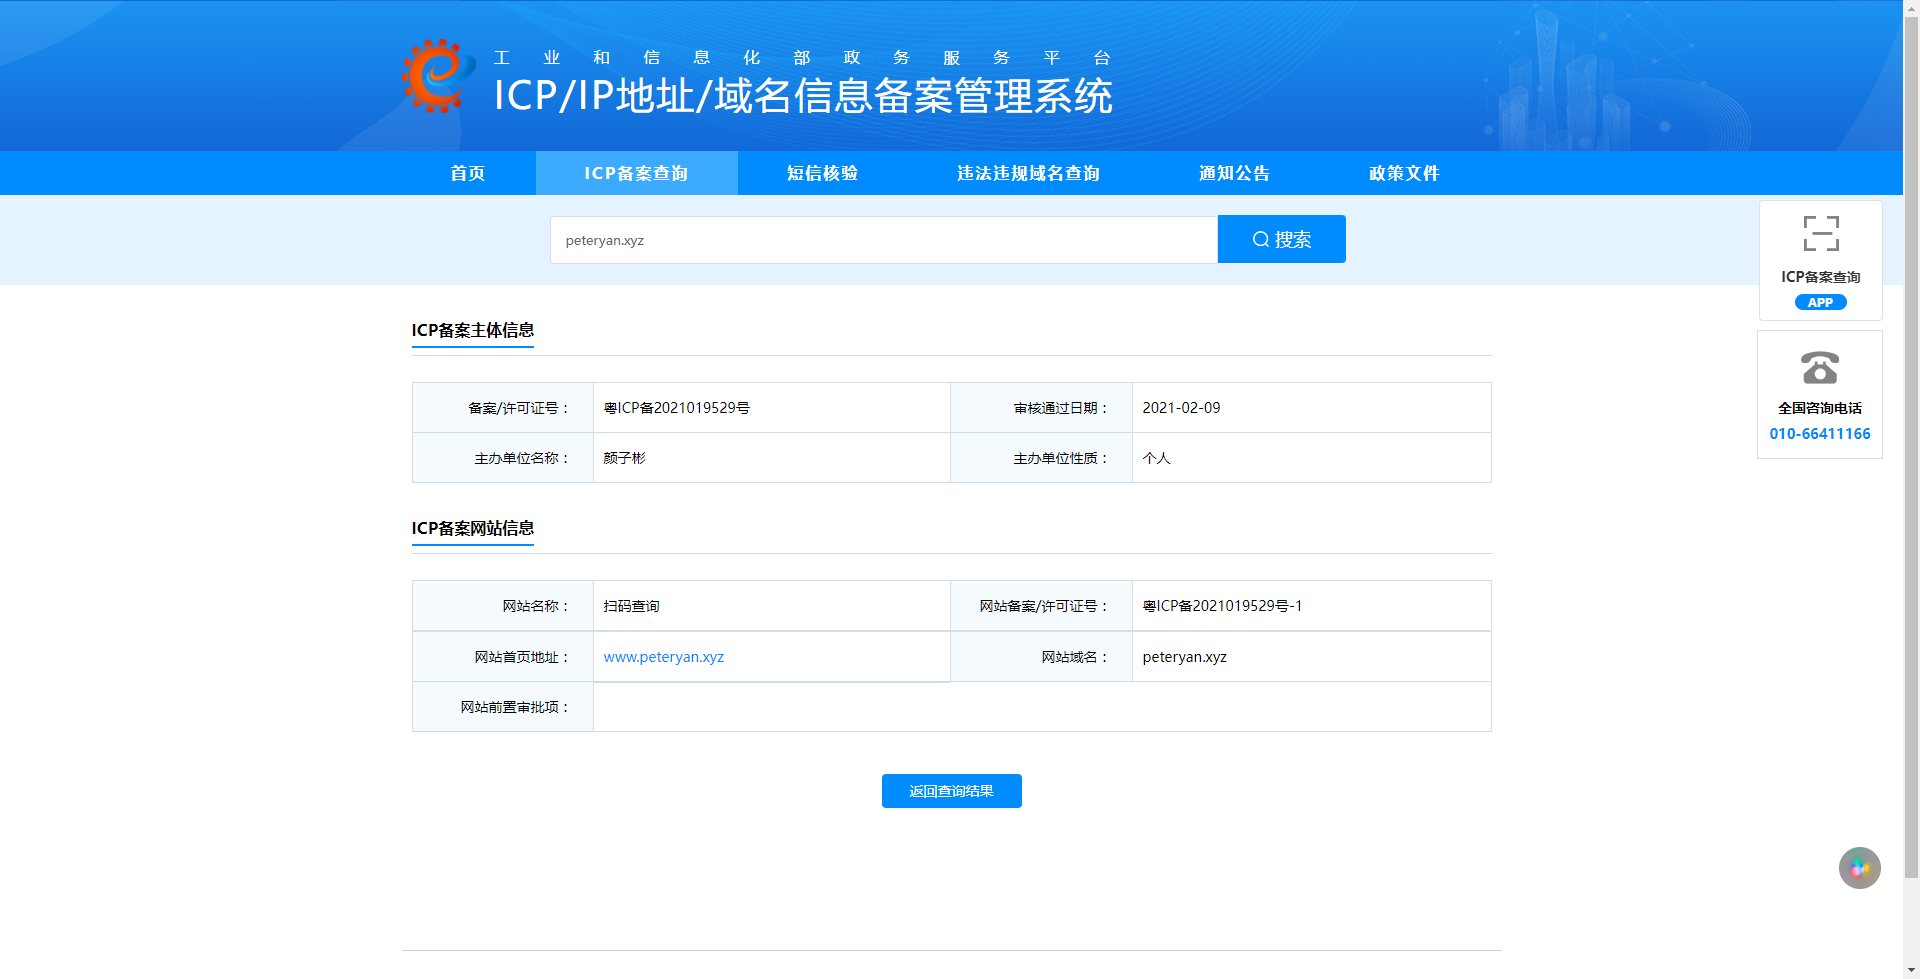Open the 政策文件 menu item
1920x979 pixels.
[x=1404, y=173]
